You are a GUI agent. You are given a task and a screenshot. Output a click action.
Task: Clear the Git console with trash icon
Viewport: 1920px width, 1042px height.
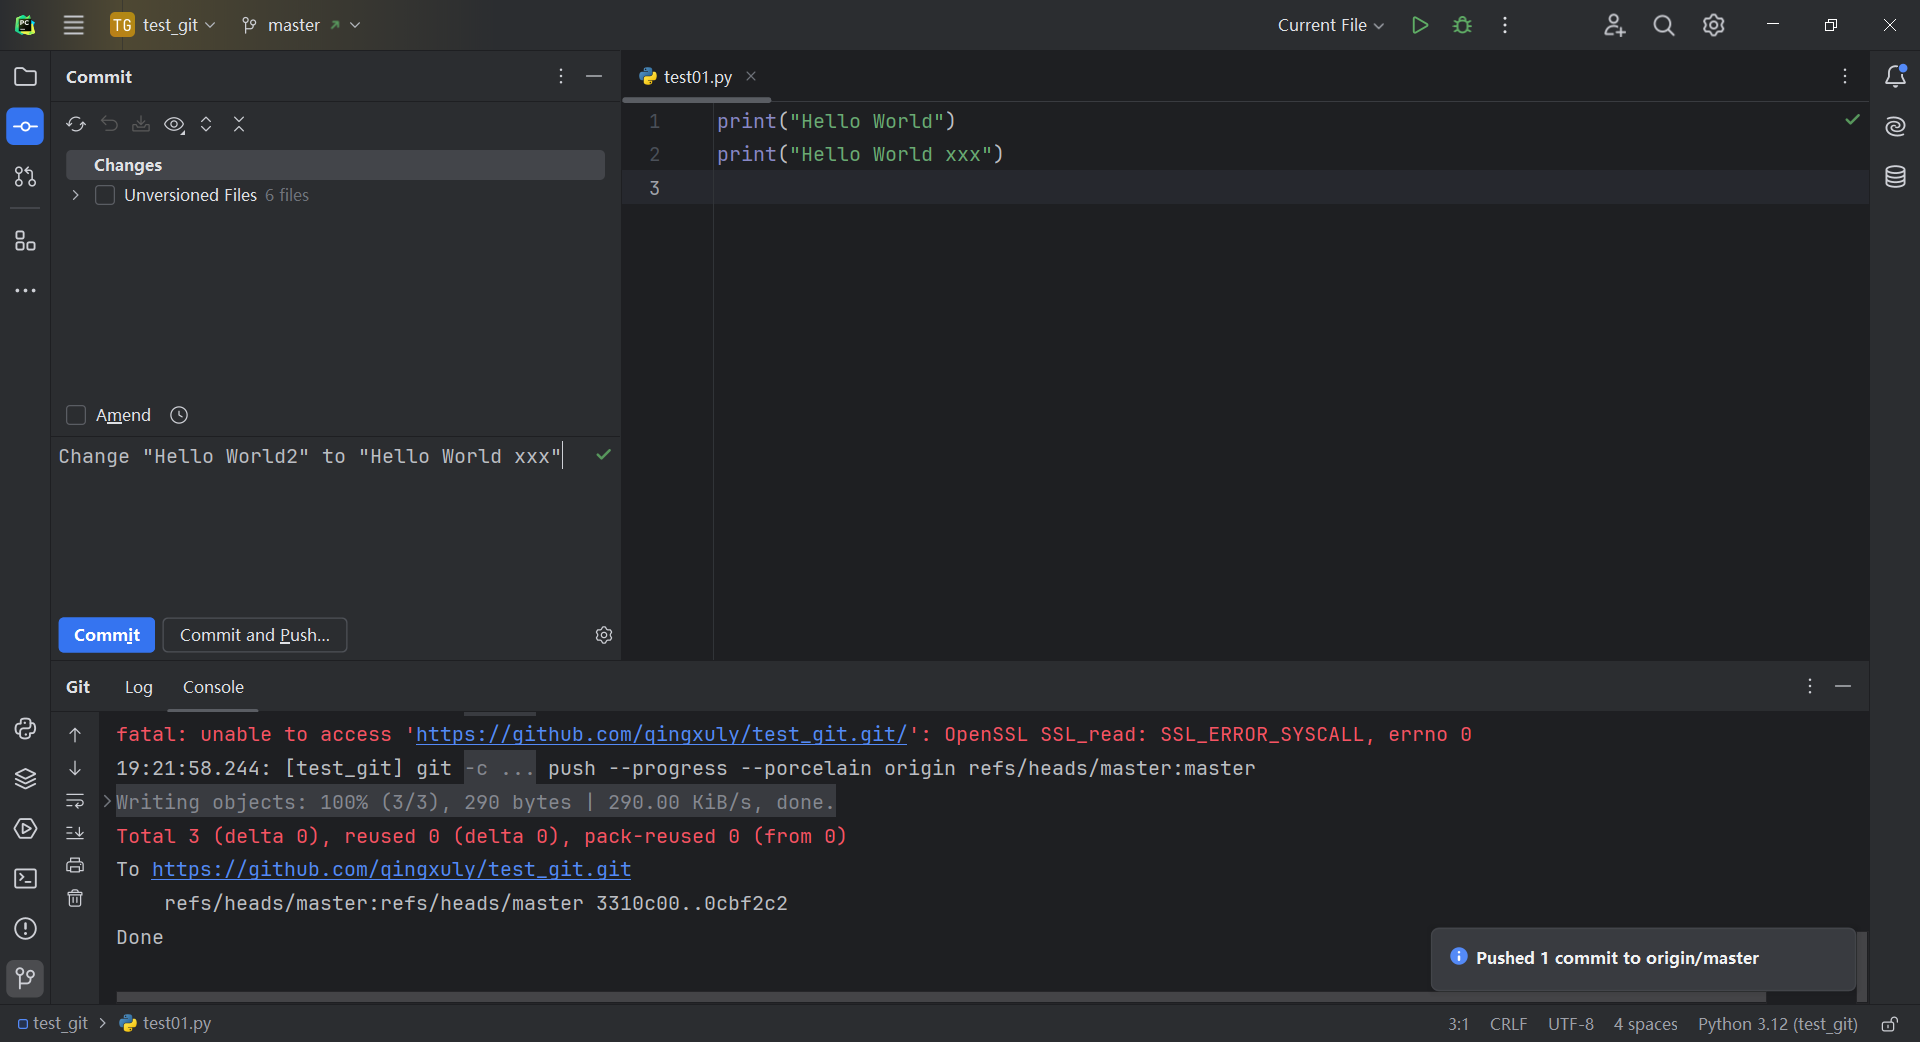75,898
